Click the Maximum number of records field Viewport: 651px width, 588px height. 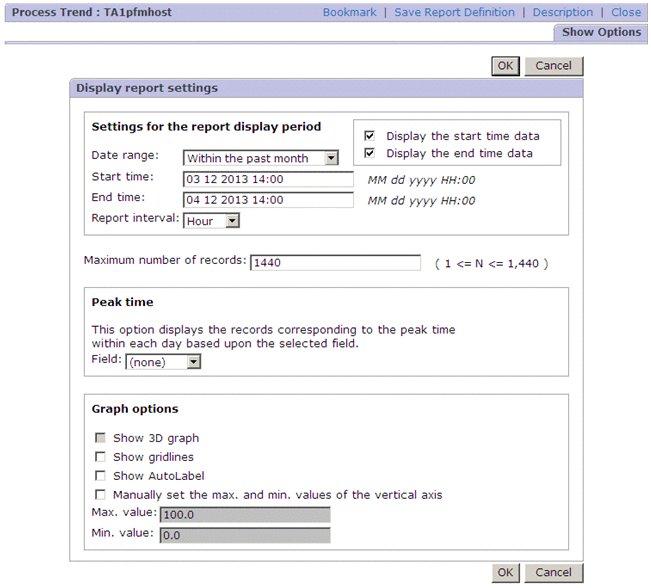coord(335,263)
